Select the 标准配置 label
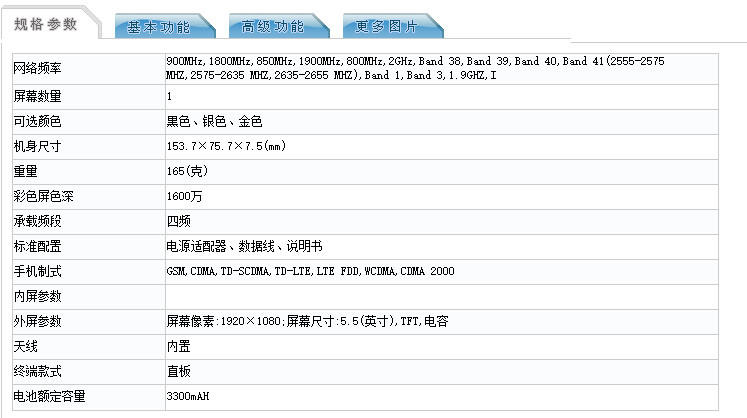 [x=38, y=246]
